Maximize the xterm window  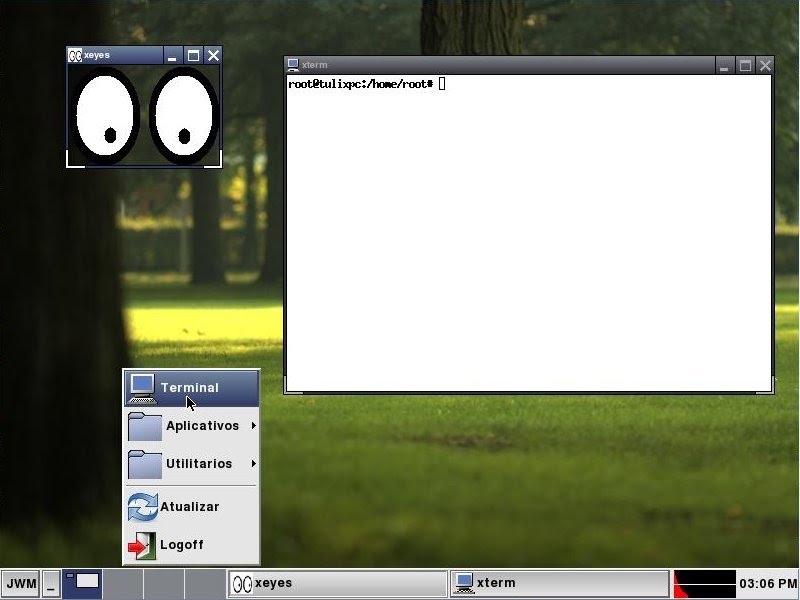[x=745, y=65]
